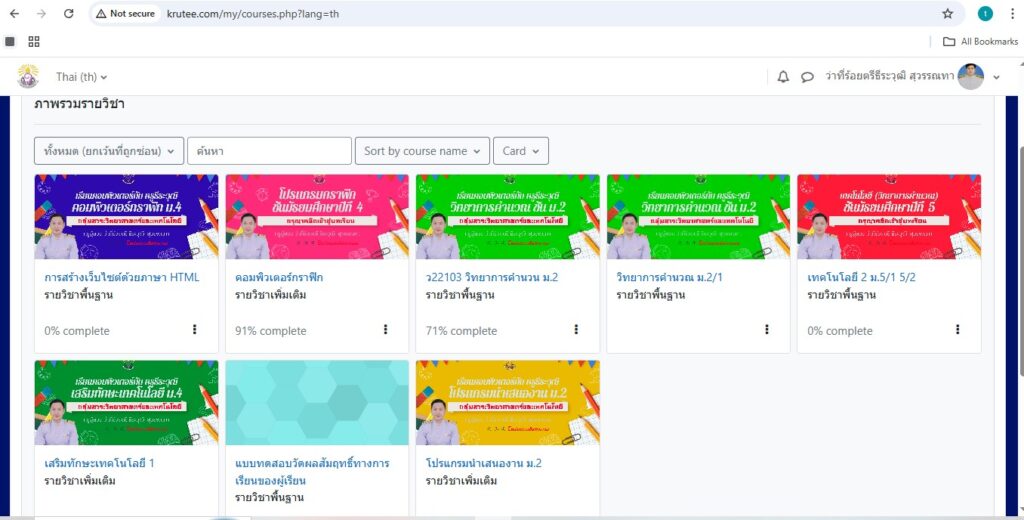The image size is (1024, 520).
Task: Open the user profile menu arrow
Action: point(996,77)
